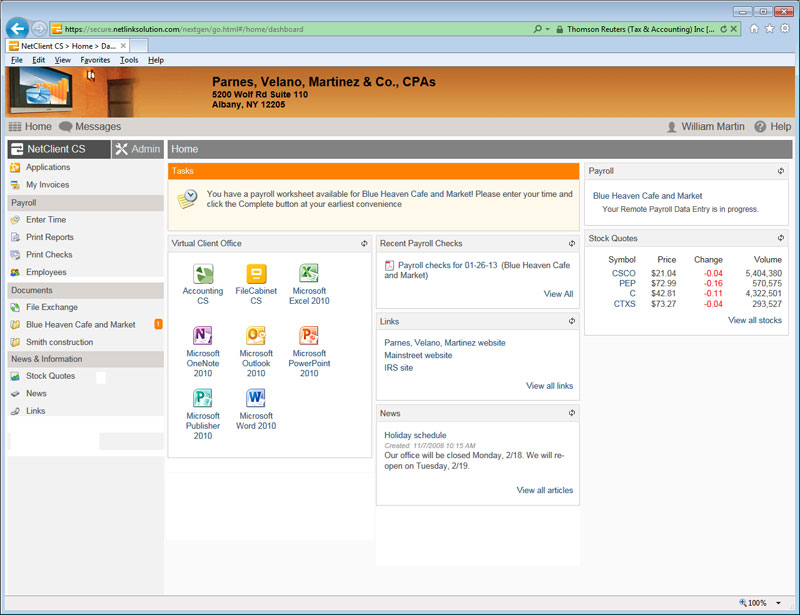Click the browser back arrow button
The height and width of the screenshot is (615, 800).
click(x=17, y=29)
